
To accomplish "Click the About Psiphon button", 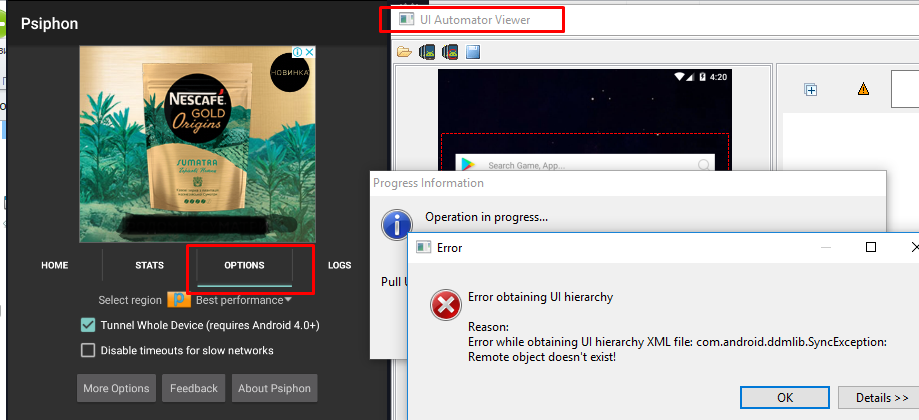I will [x=274, y=388].
